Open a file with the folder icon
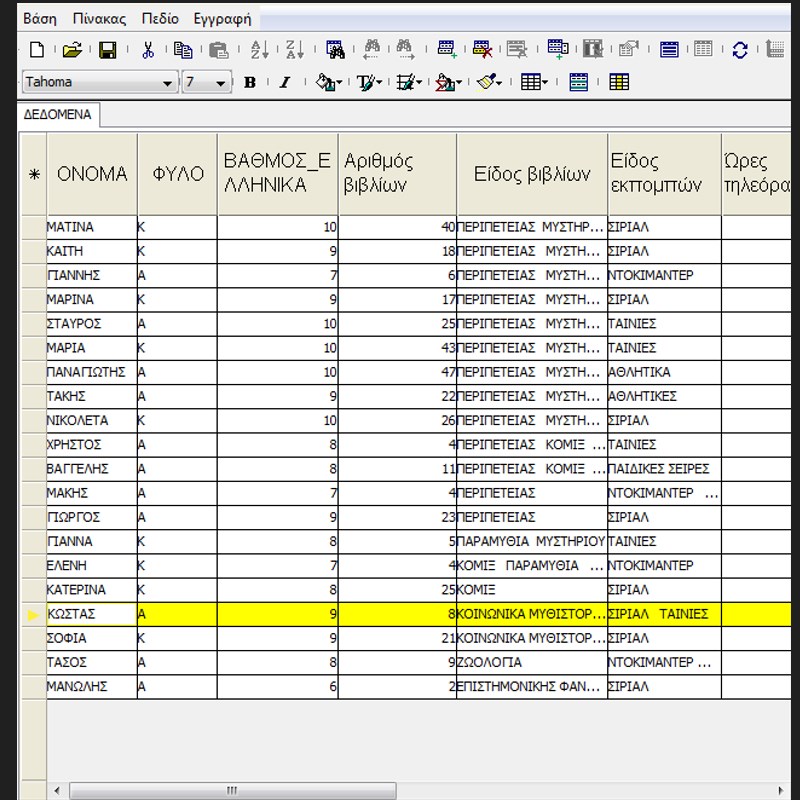The image size is (800, 800). (72, 50)
